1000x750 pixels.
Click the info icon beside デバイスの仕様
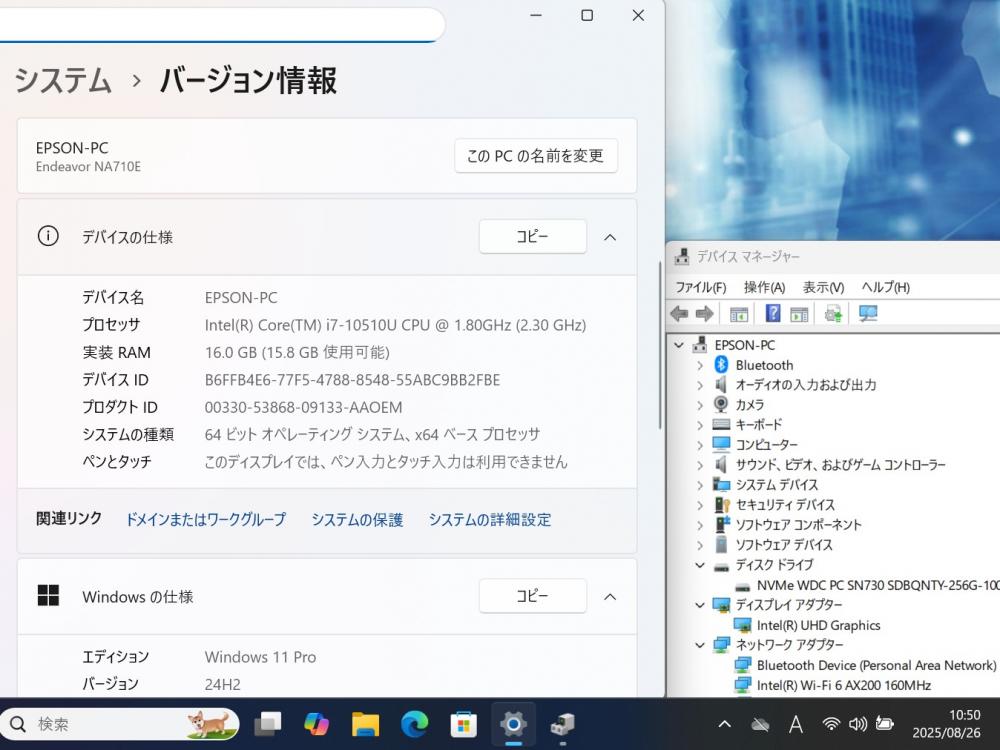(x=48, y=236)
